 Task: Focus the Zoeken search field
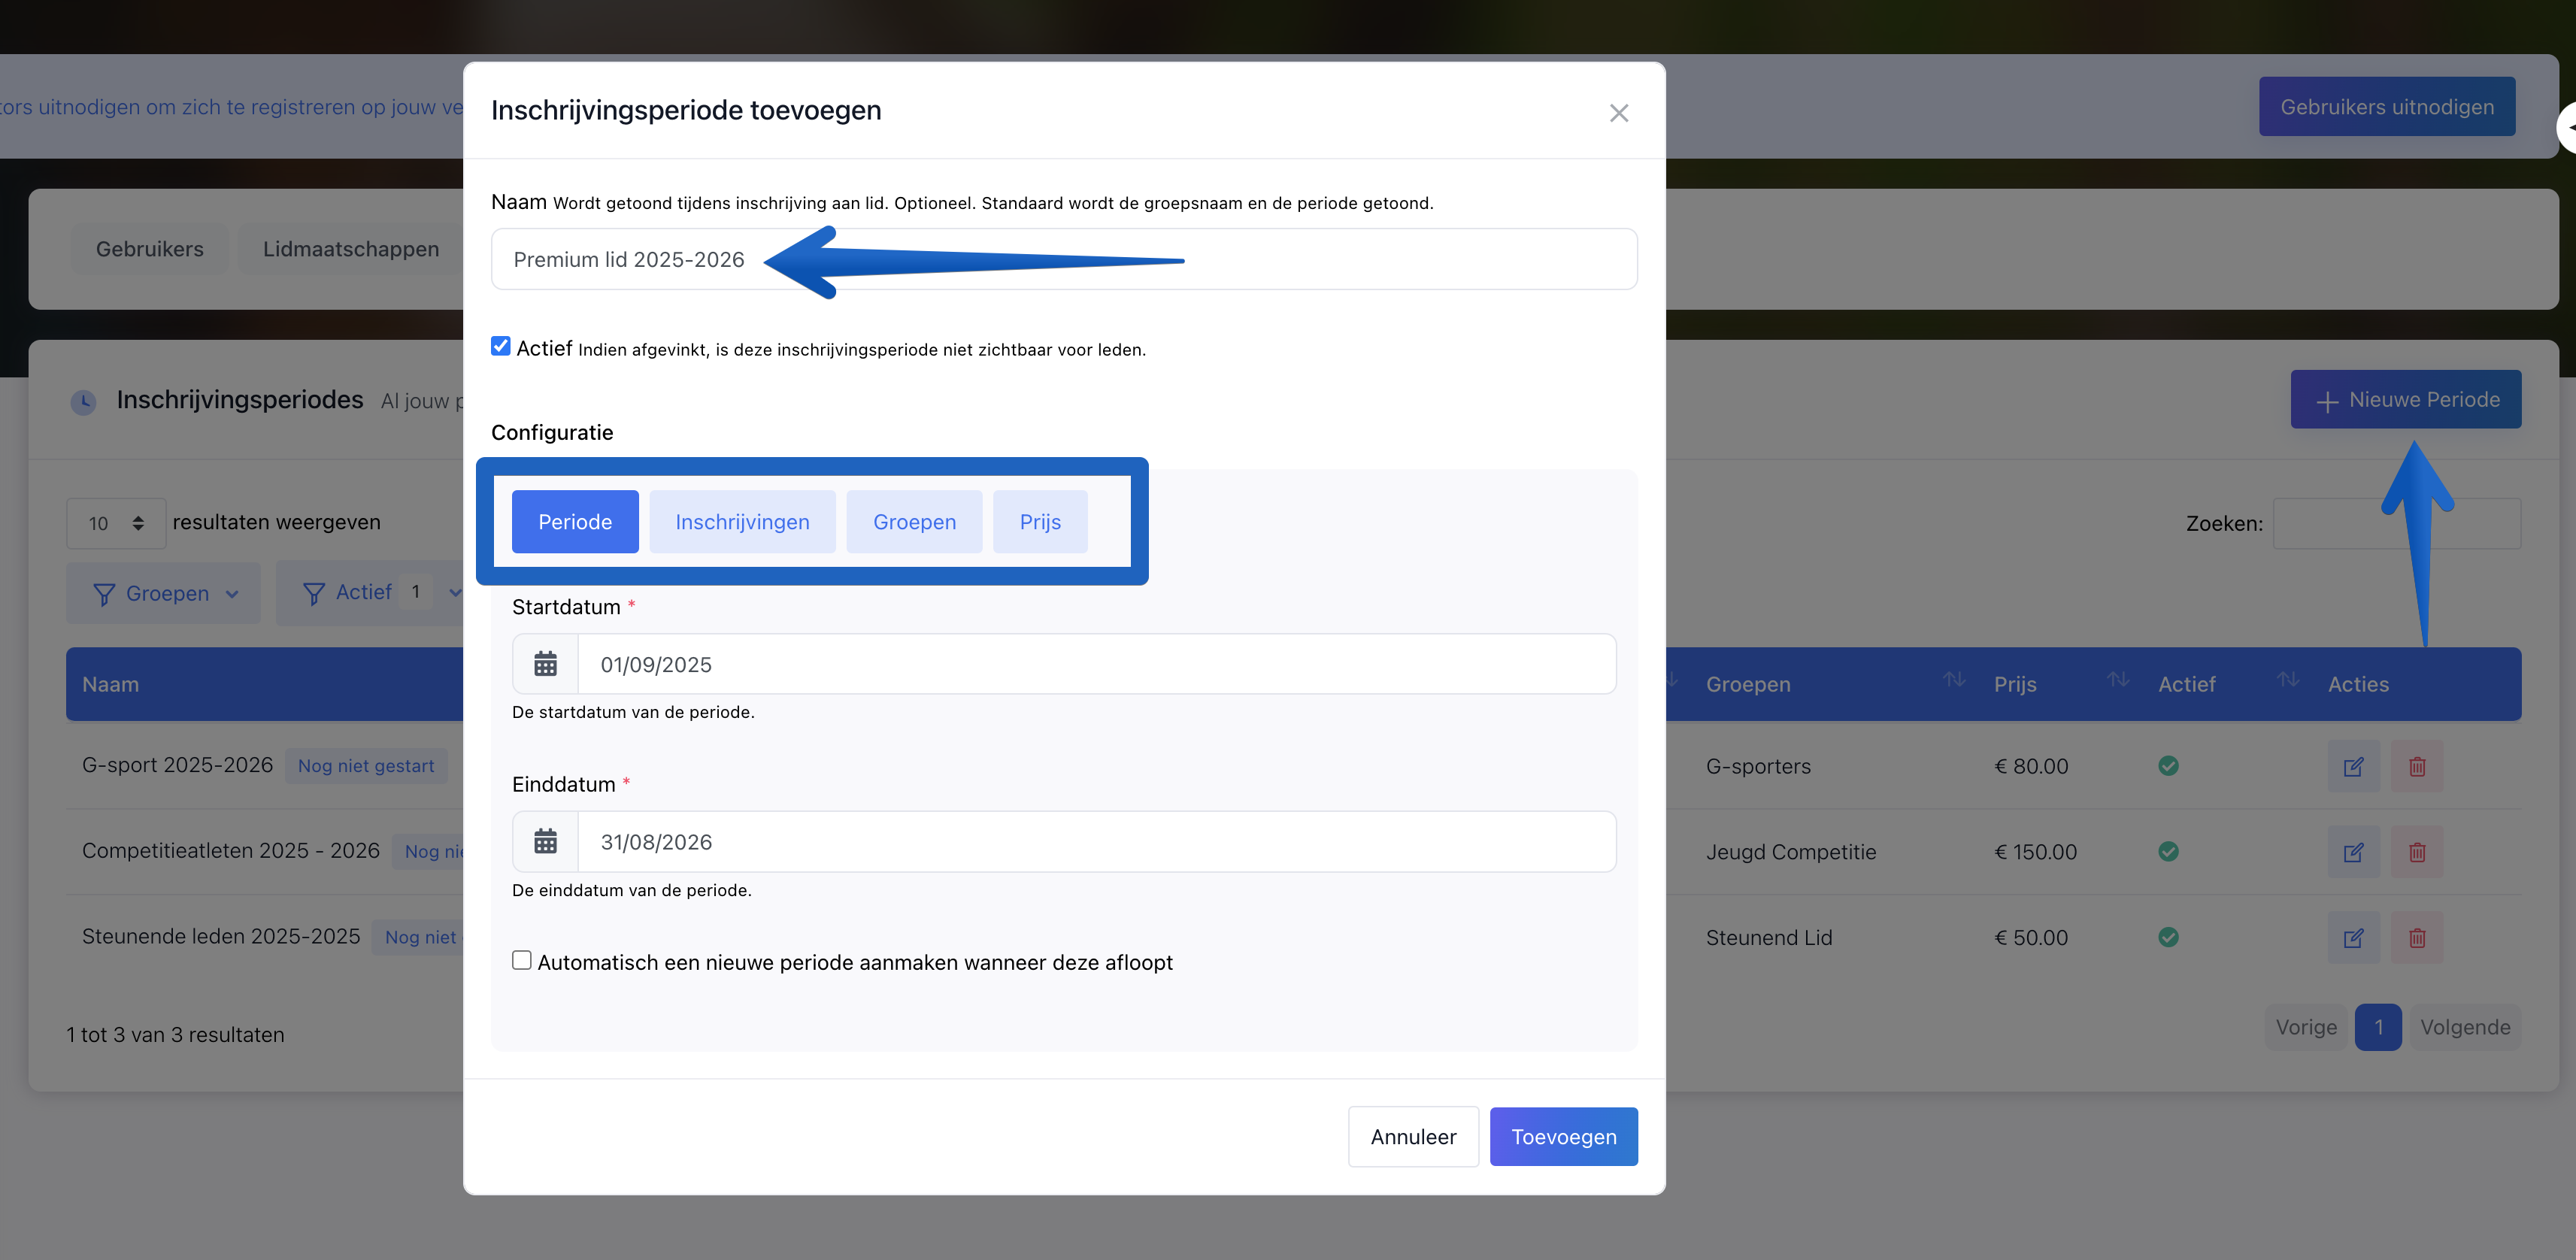[2396, 523]
